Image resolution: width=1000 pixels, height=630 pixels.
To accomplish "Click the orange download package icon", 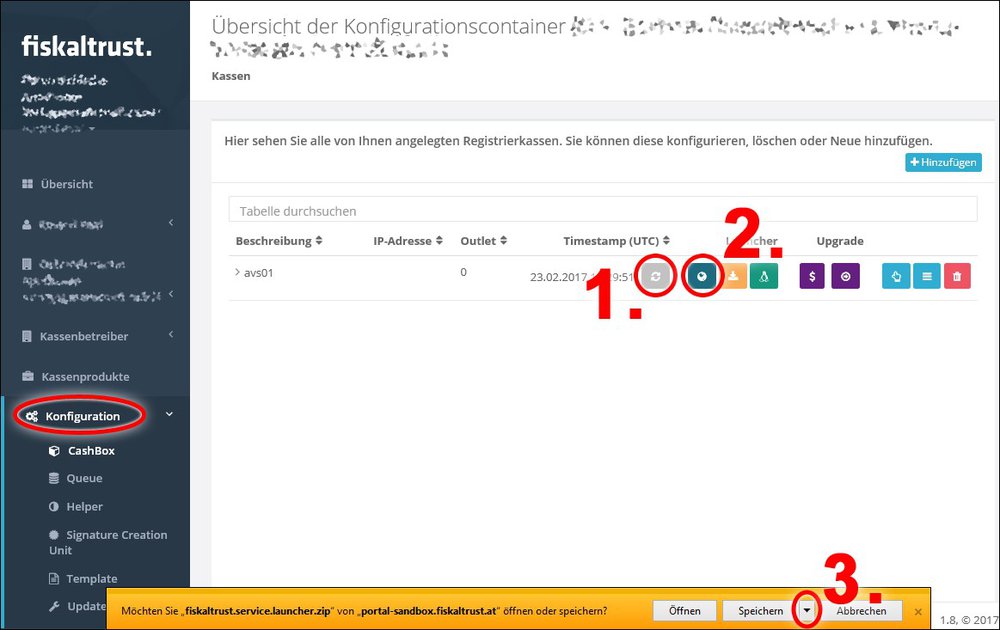I will click(733, 275).
